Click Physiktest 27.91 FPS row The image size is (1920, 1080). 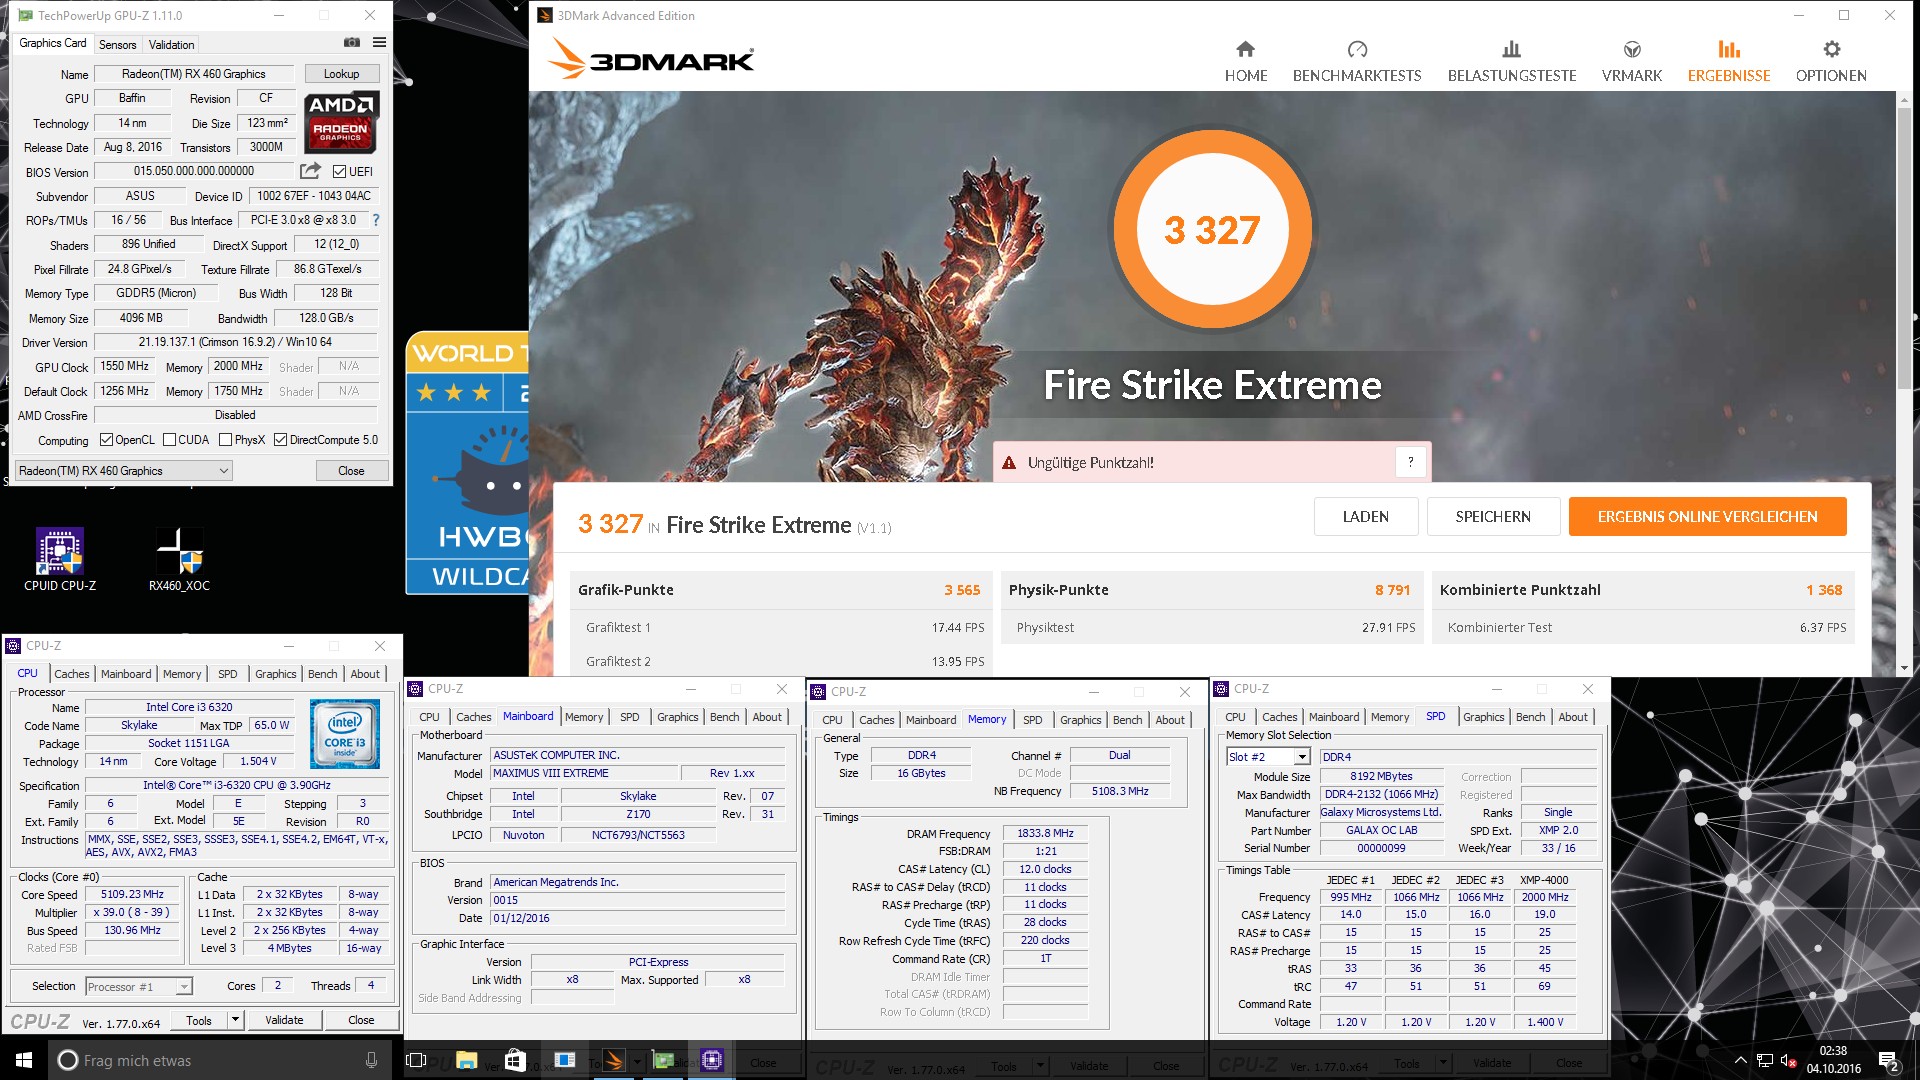coord(1211,627)
